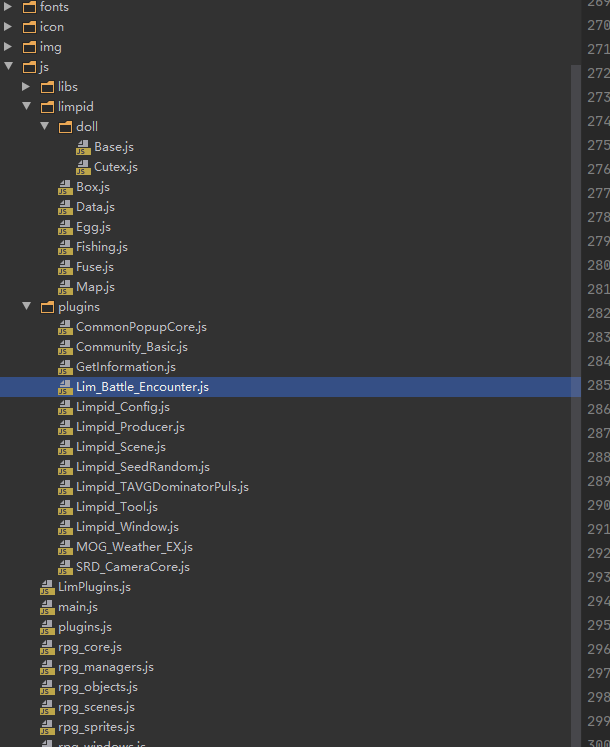Viewport: 610px width, 747px height.
Task: Click the JS file icon of Fuse.js
Action: tap(65, 267)
